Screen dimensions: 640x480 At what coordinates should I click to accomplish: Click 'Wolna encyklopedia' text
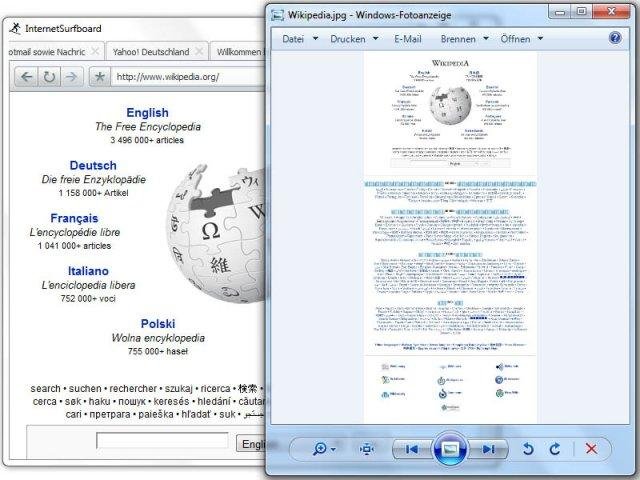(158, 338)
